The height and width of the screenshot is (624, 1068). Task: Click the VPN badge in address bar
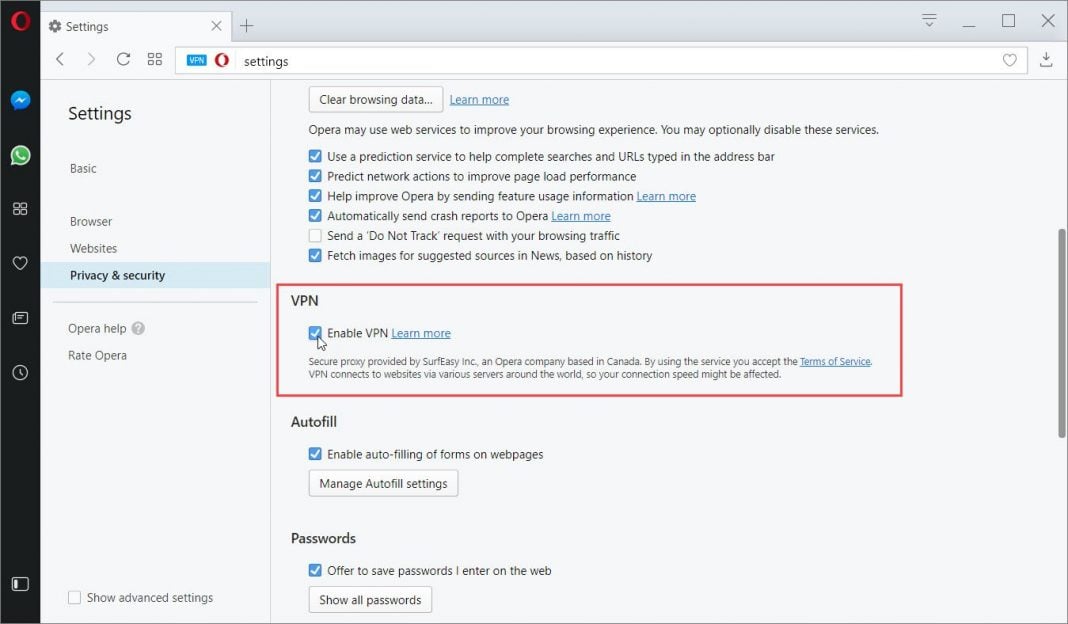pos(196,60)
